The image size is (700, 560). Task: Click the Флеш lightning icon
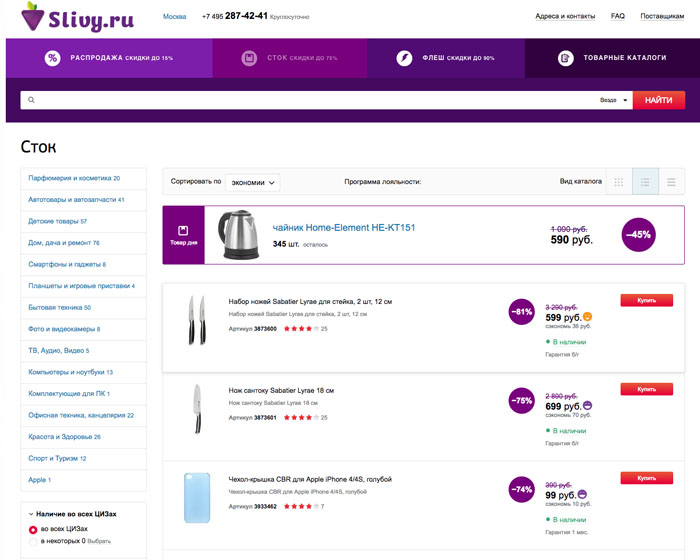404,58
